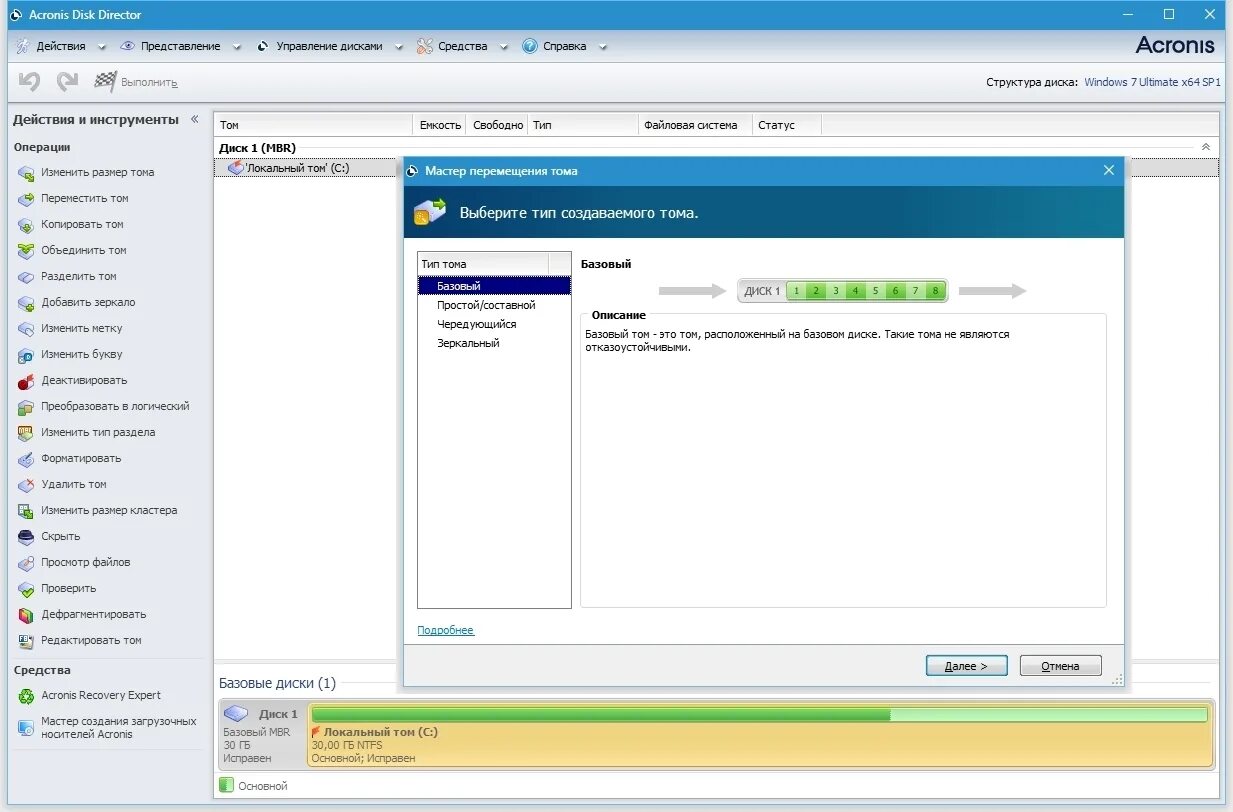Click the Деактивировать icon
1233x812 pixels.
[x=26, y=381]
